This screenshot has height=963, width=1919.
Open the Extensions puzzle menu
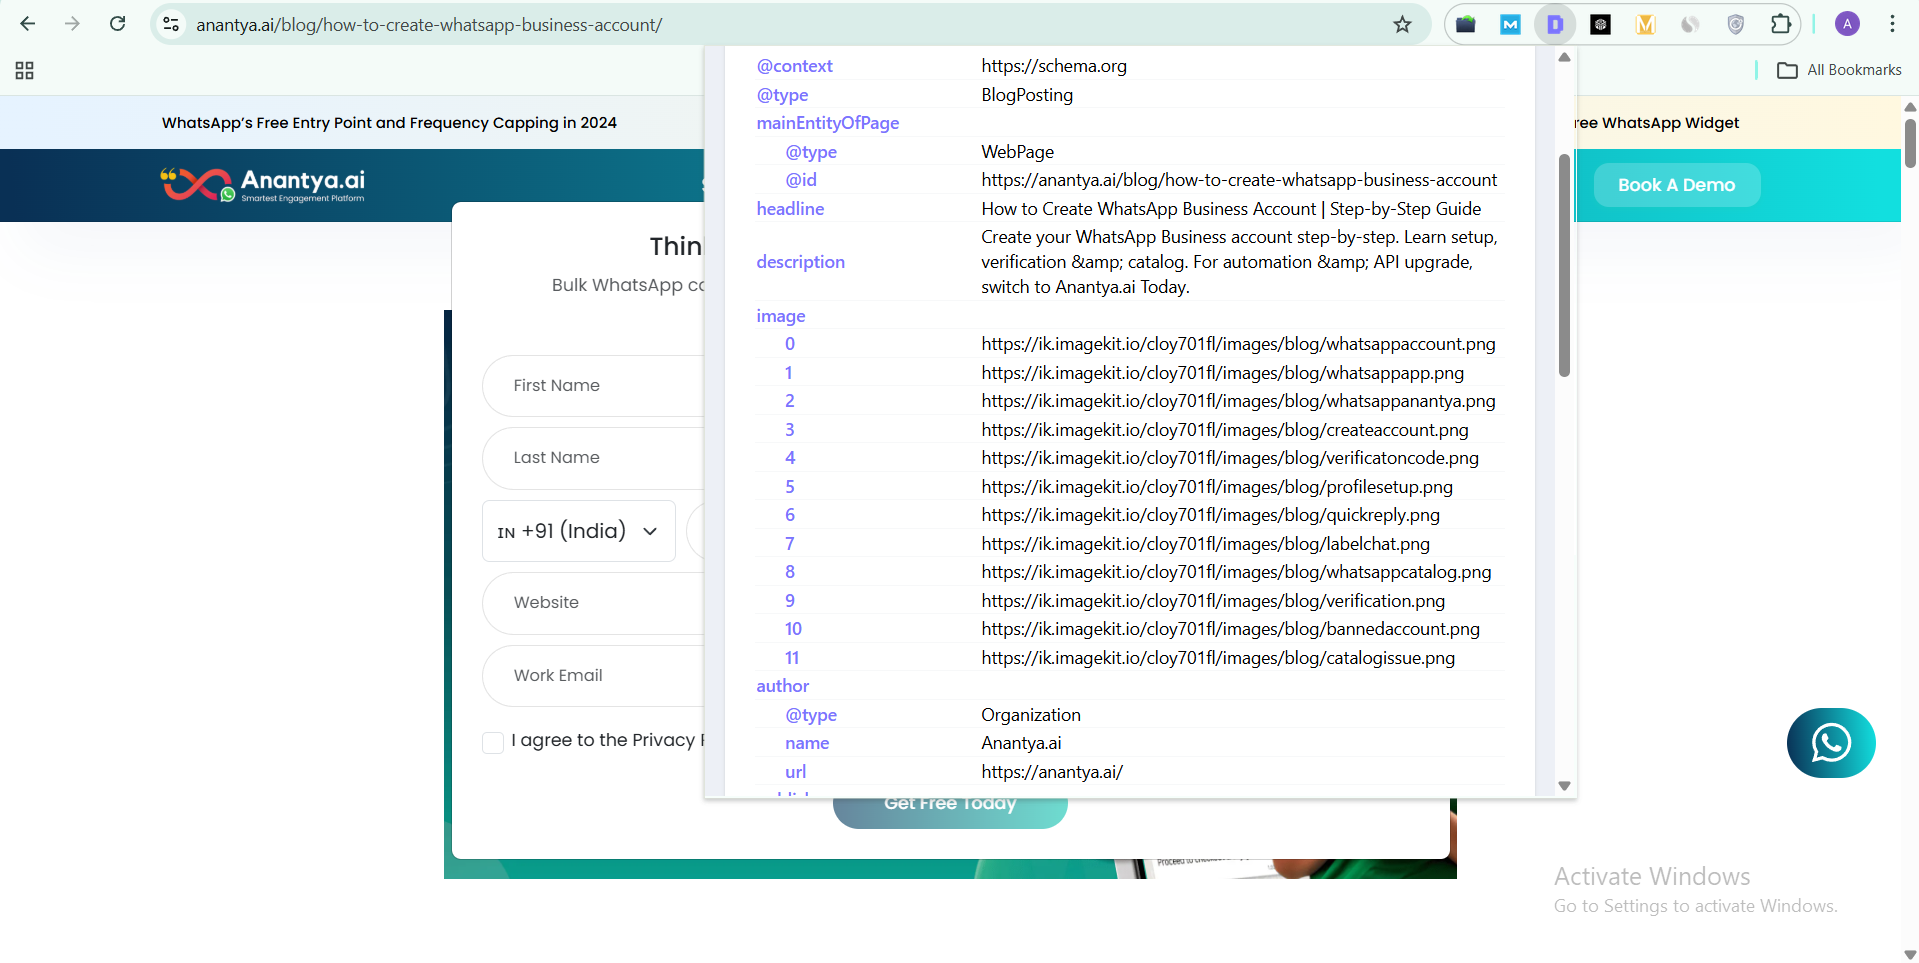pos(1781,24)
